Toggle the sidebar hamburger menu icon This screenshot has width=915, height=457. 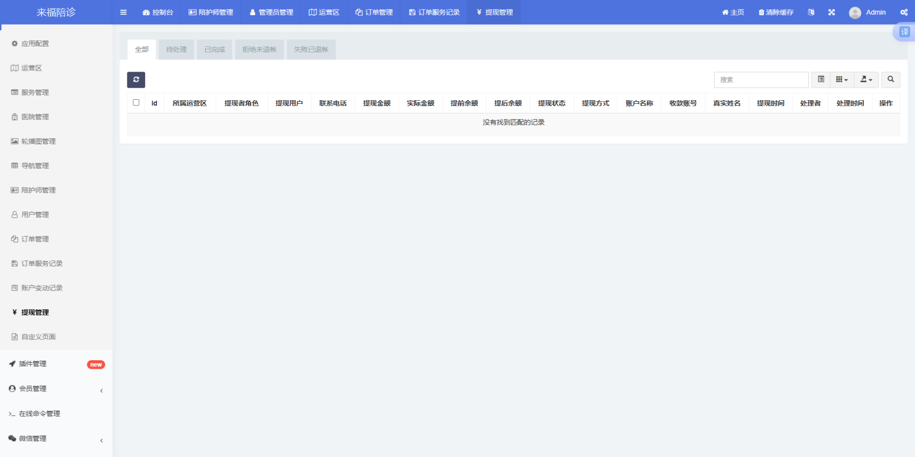[x=123, y=13]
